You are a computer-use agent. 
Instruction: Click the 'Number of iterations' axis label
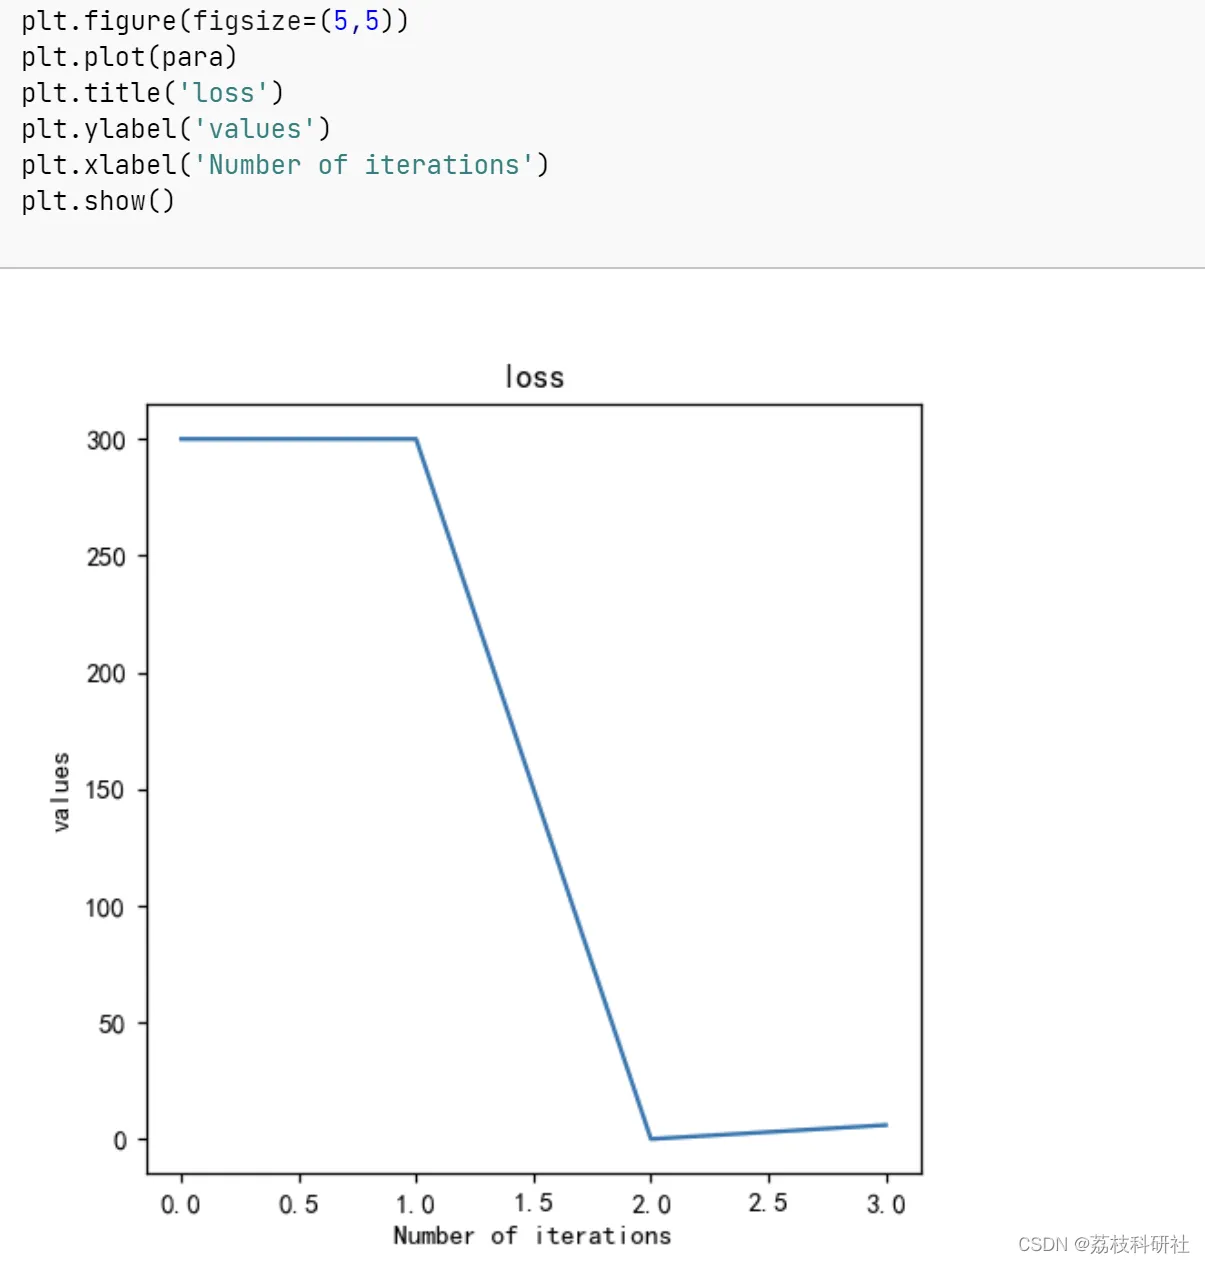pos(532,1236)
